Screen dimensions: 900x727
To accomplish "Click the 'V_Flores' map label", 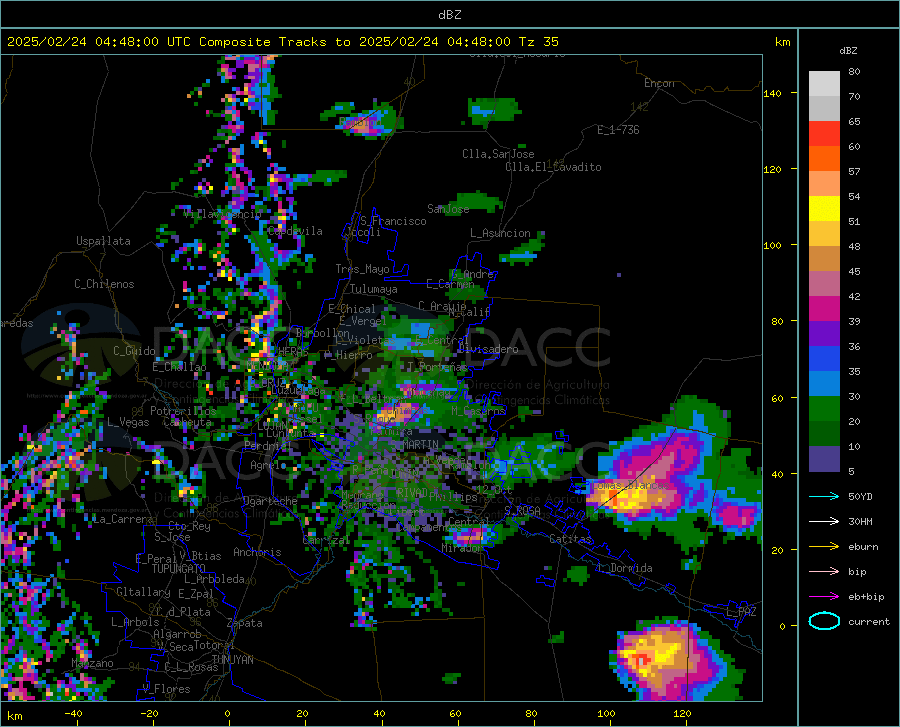I will click(x=166, y=689).
